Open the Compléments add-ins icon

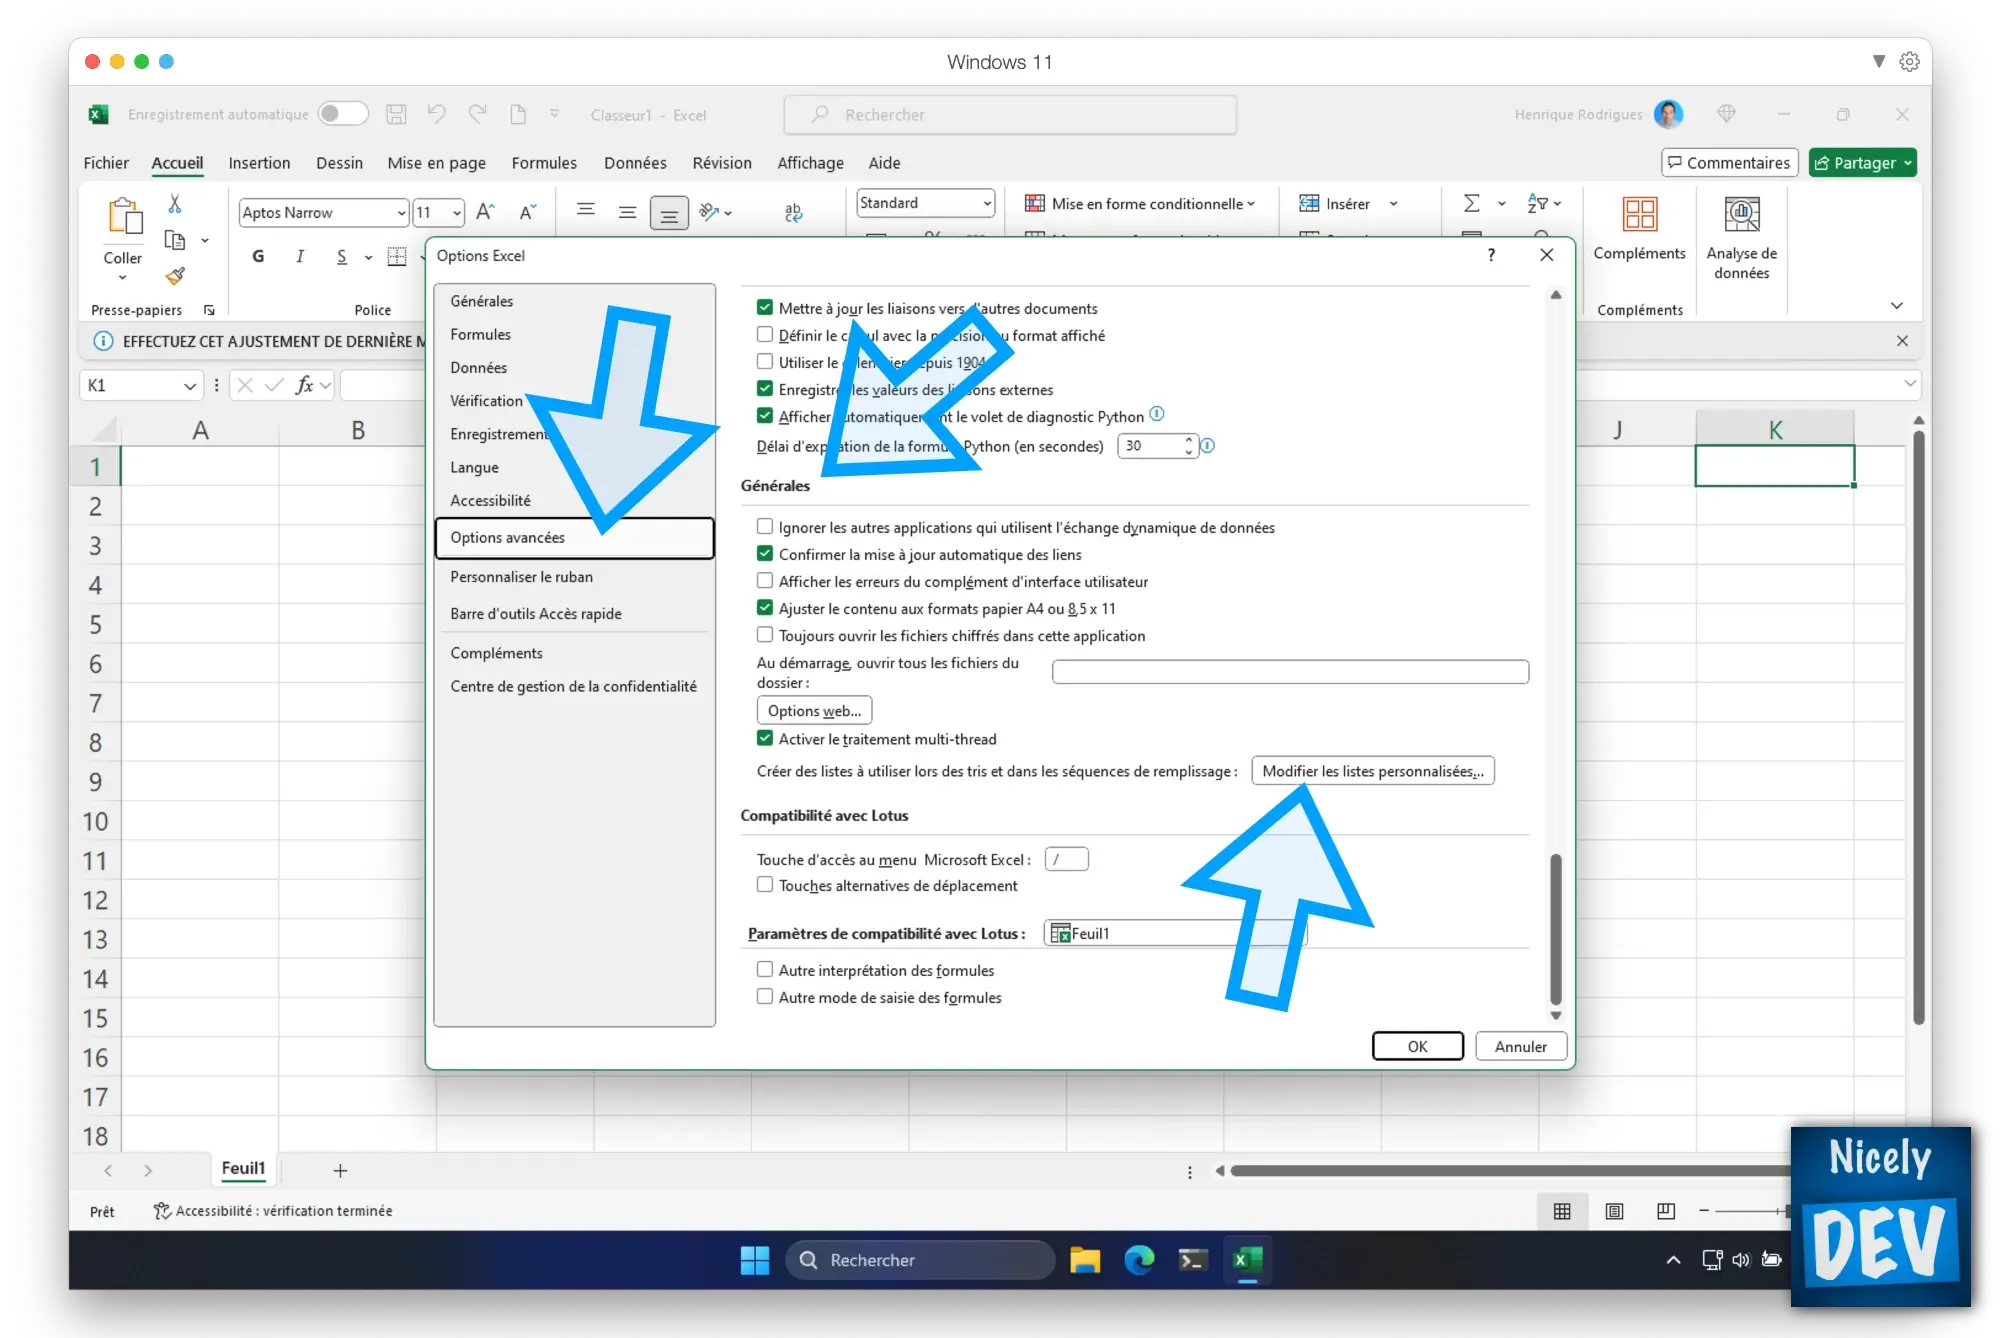pos(1640,214)
